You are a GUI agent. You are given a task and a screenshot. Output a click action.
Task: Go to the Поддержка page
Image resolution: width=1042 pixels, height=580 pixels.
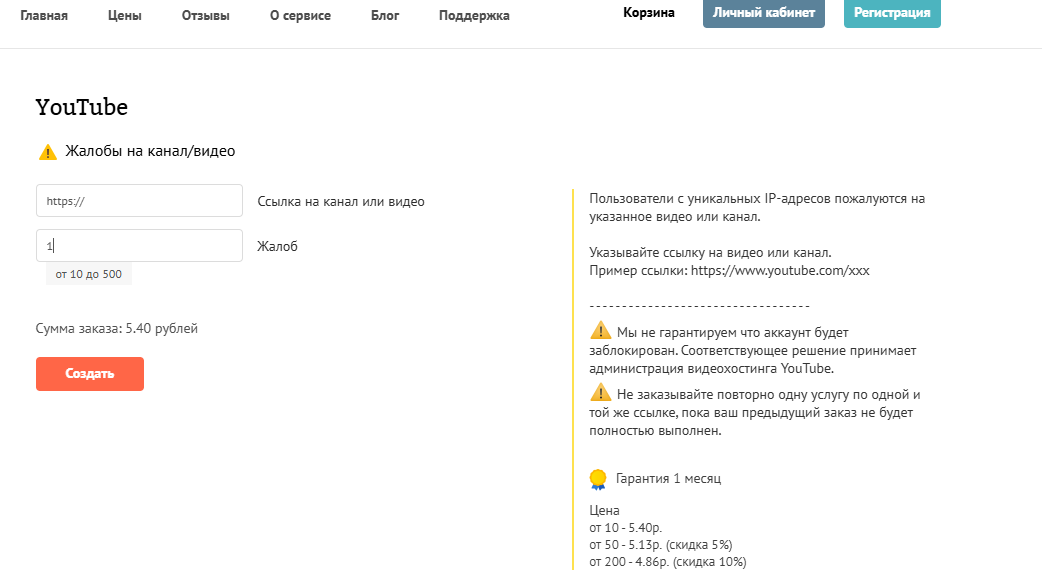tap(474, 15)
